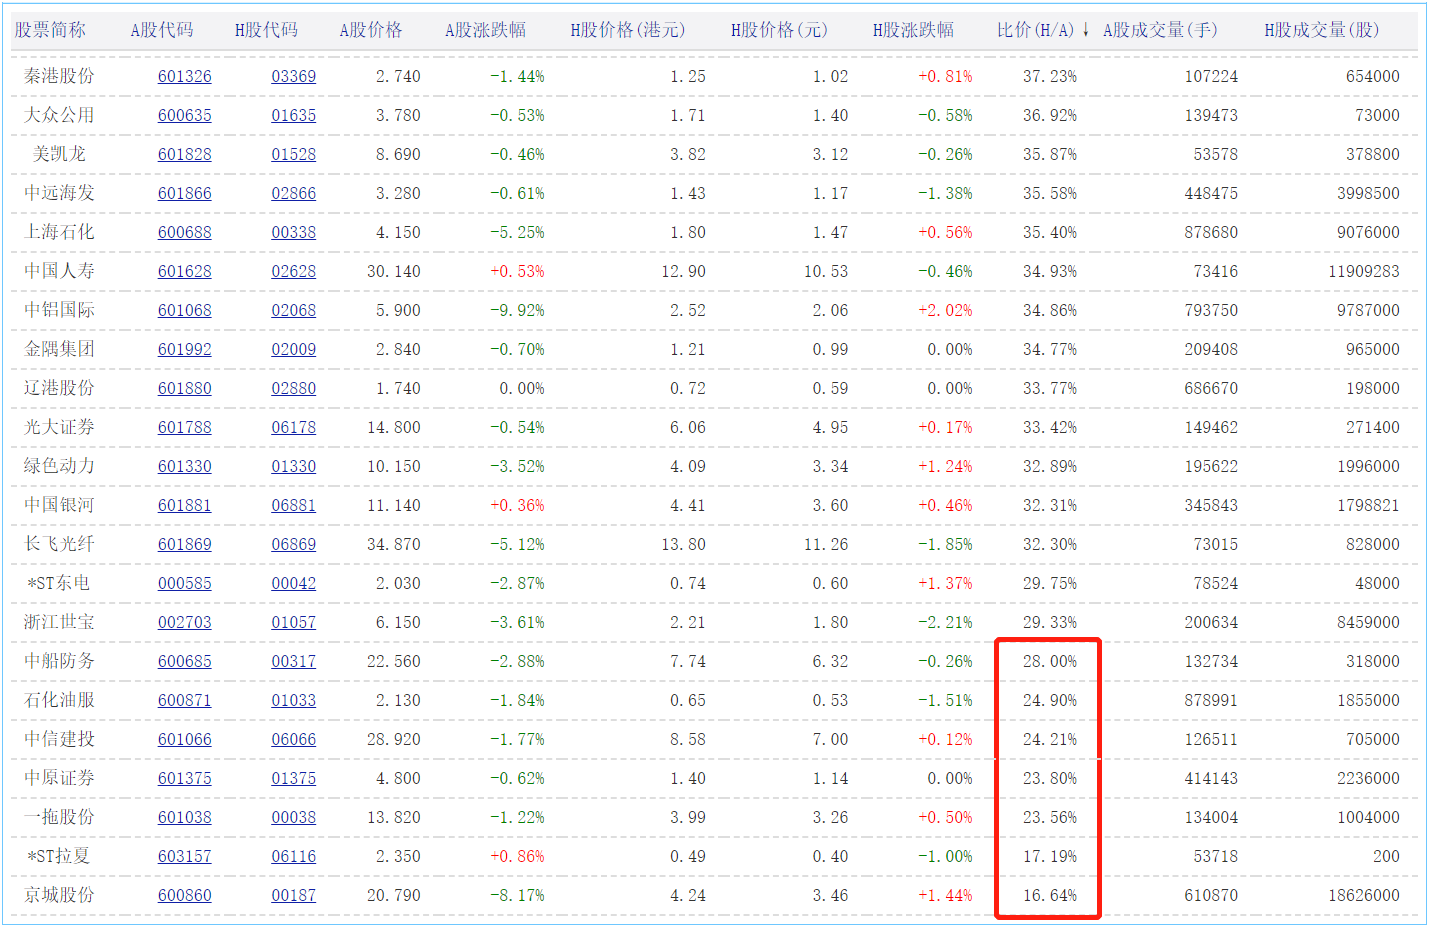Image resolution: width=1430 pixels, height=927 pixels.
Task: Open H-share code 01528 link
Action: pos(294,154)
